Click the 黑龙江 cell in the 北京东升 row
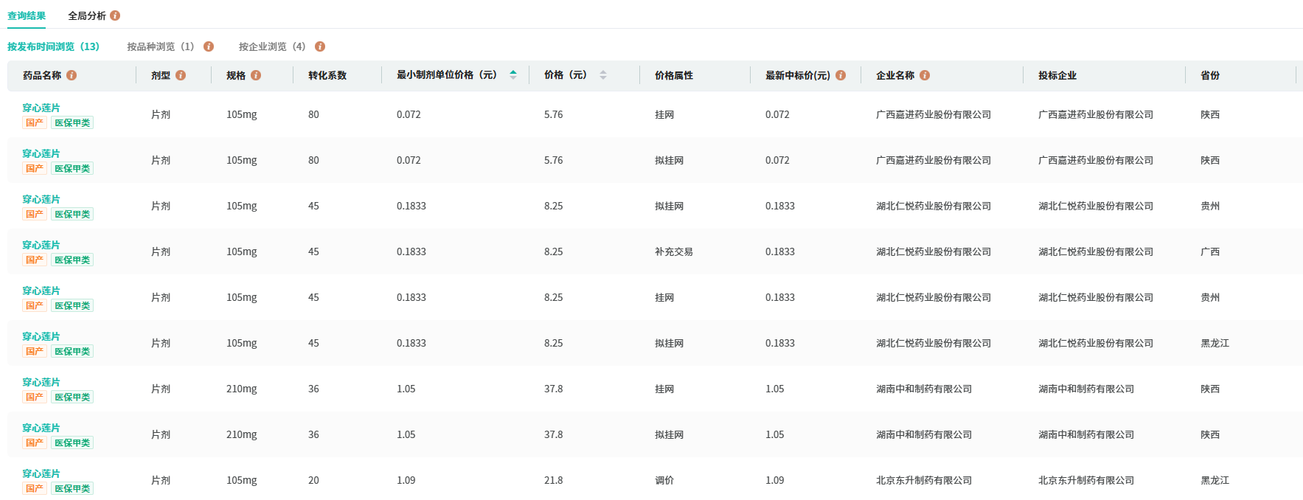 1215,481
